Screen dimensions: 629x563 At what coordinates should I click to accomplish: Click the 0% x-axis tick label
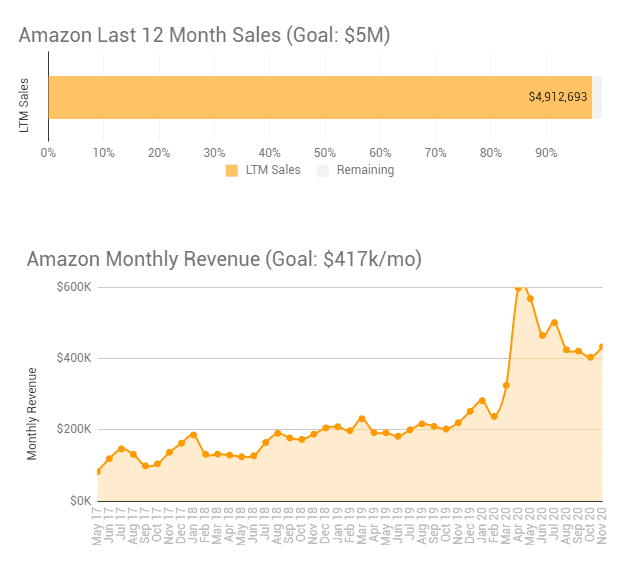48,153
